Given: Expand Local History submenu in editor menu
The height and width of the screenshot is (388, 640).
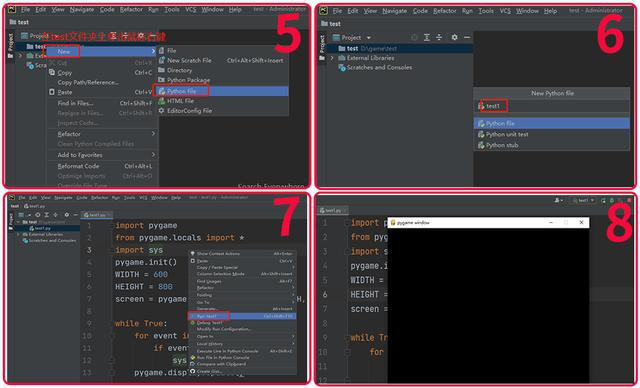Looking at the screenshot, I should (x=242, y=344).
